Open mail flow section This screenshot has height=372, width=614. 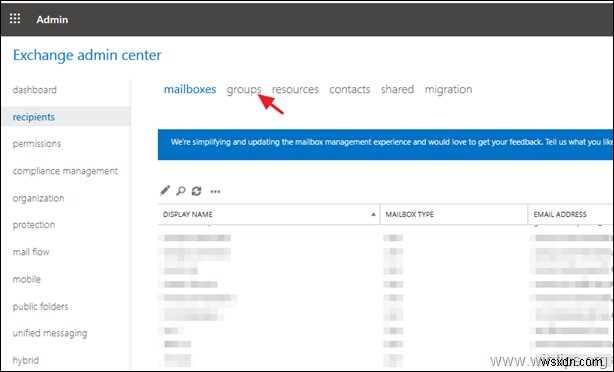(31, 252)
